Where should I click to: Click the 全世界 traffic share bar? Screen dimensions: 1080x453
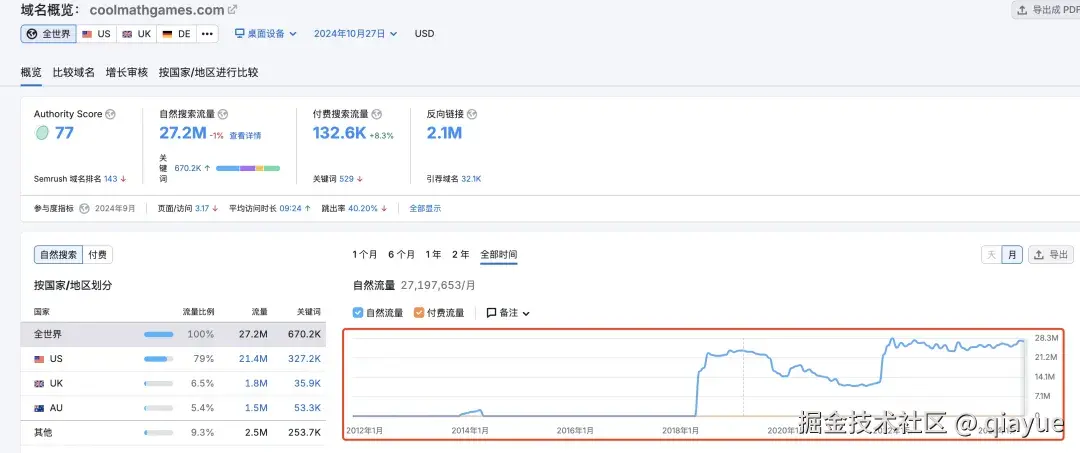(x=158, y=335)
